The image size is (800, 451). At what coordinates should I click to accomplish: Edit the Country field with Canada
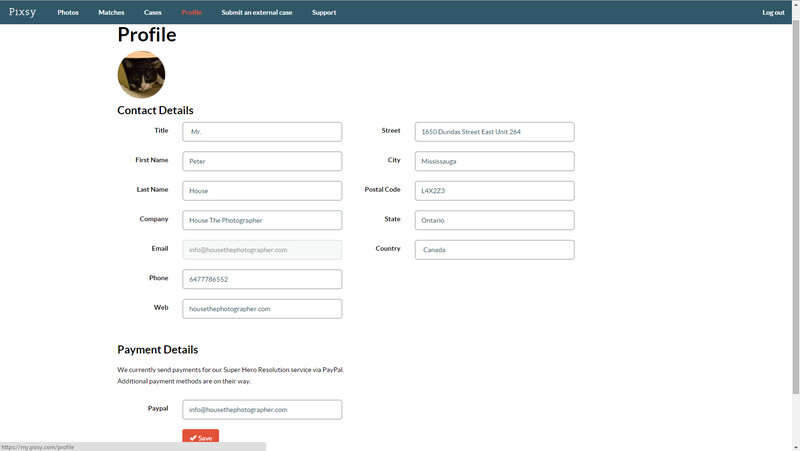(x=494, y=250)
